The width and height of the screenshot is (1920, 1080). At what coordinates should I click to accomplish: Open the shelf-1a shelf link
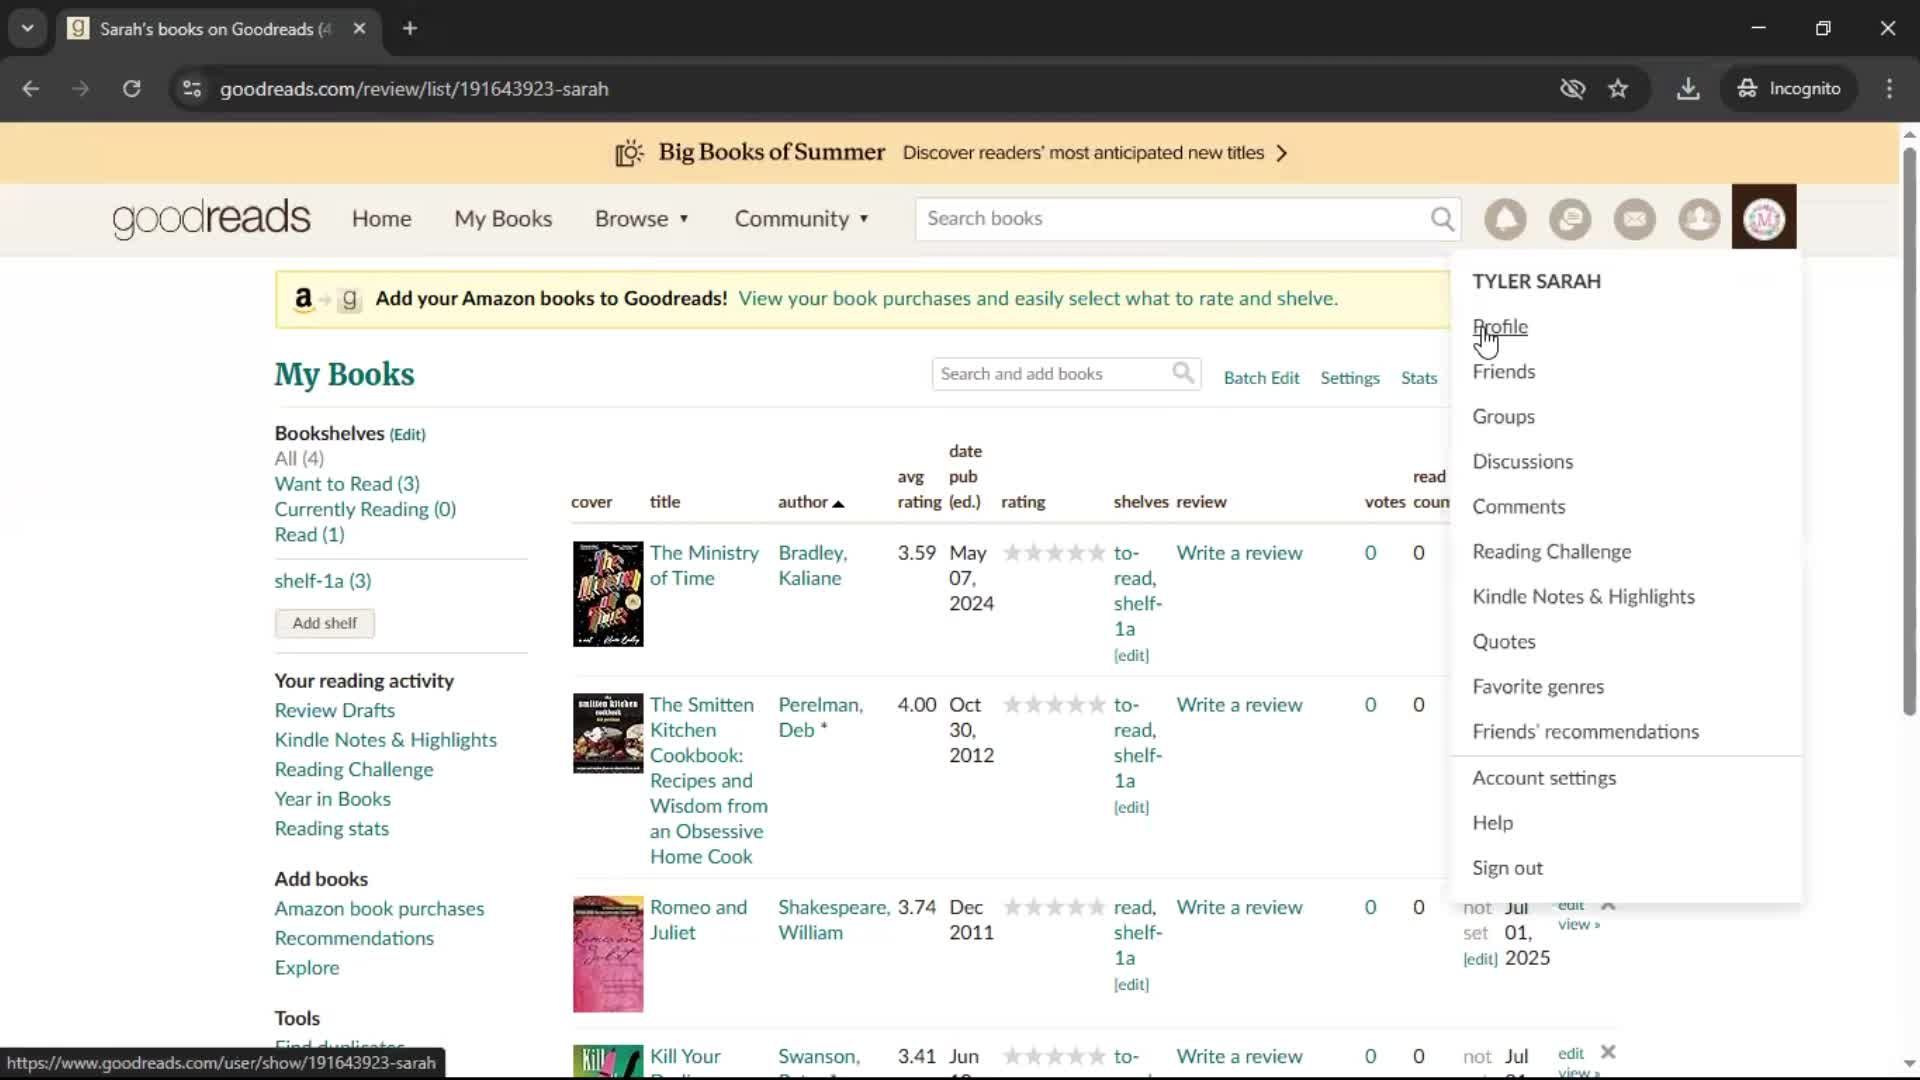pyautogui.click(x=323, y=581)
